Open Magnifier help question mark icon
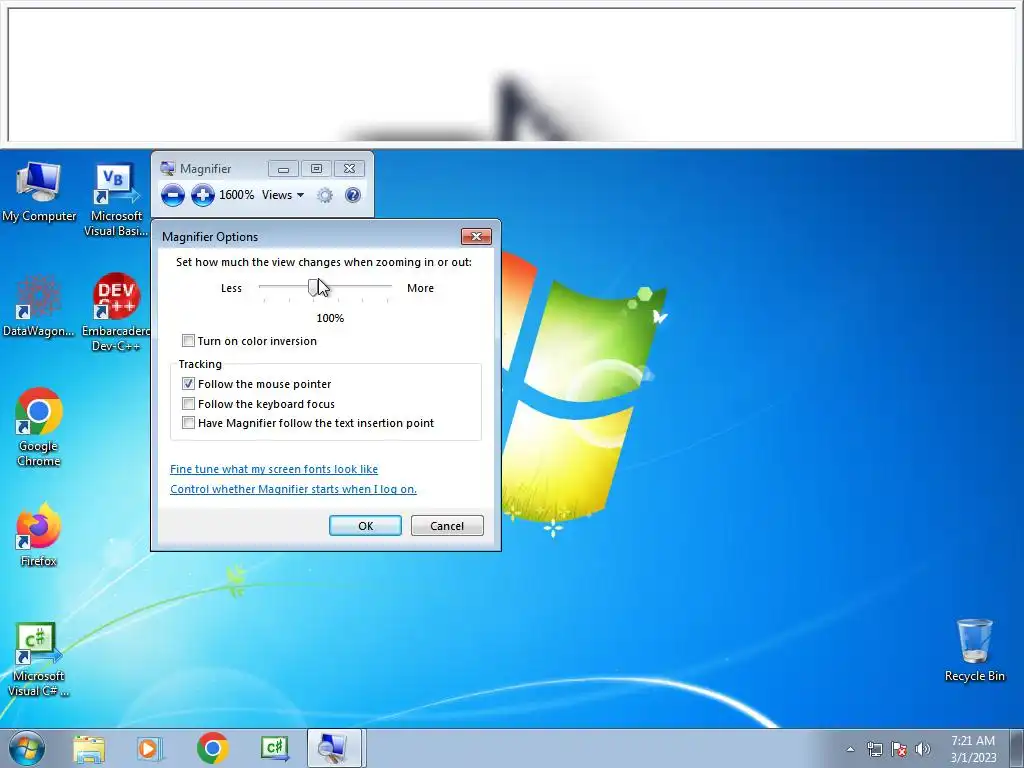Image resolution: width=1024 pixels, height=768 pixels. (x=353, y=195)
